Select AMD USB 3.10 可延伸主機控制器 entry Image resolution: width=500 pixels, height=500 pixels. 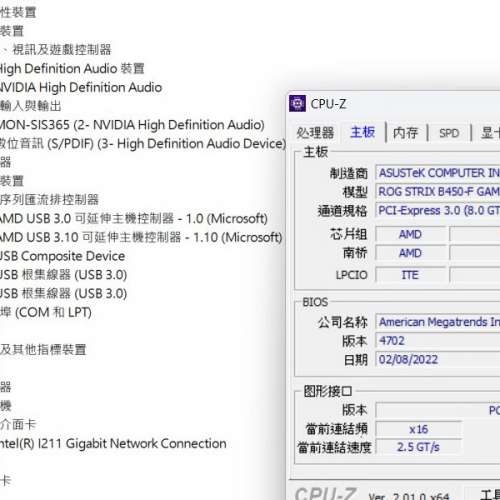[x=141, y=237]
